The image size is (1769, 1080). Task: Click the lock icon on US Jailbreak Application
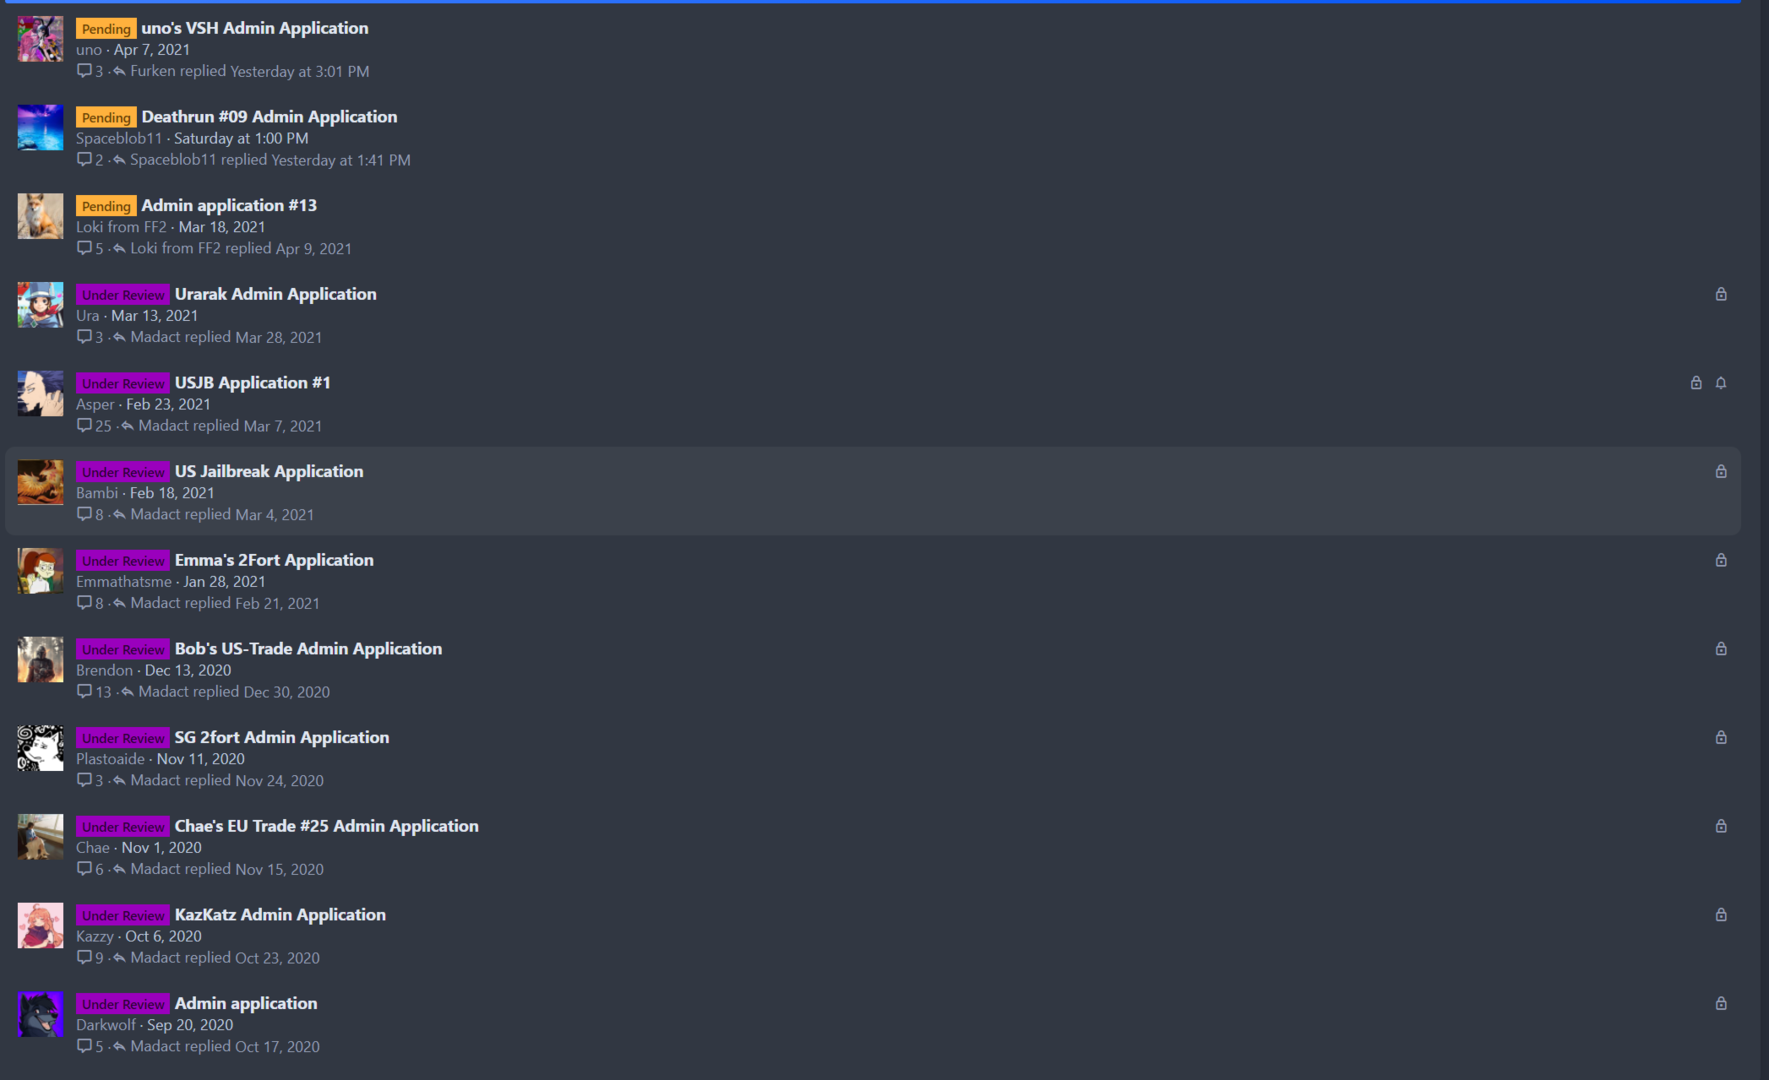coord(1721,472)
